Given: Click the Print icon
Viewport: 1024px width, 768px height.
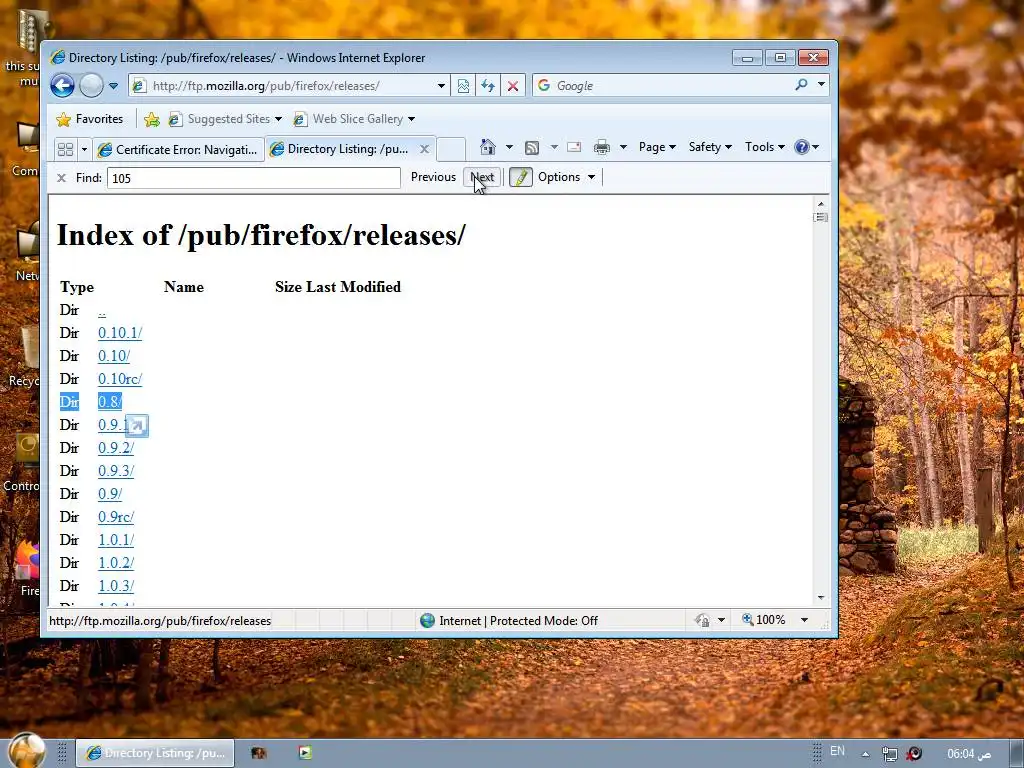Looking at the screenshot, I should [x=601, y=147].
